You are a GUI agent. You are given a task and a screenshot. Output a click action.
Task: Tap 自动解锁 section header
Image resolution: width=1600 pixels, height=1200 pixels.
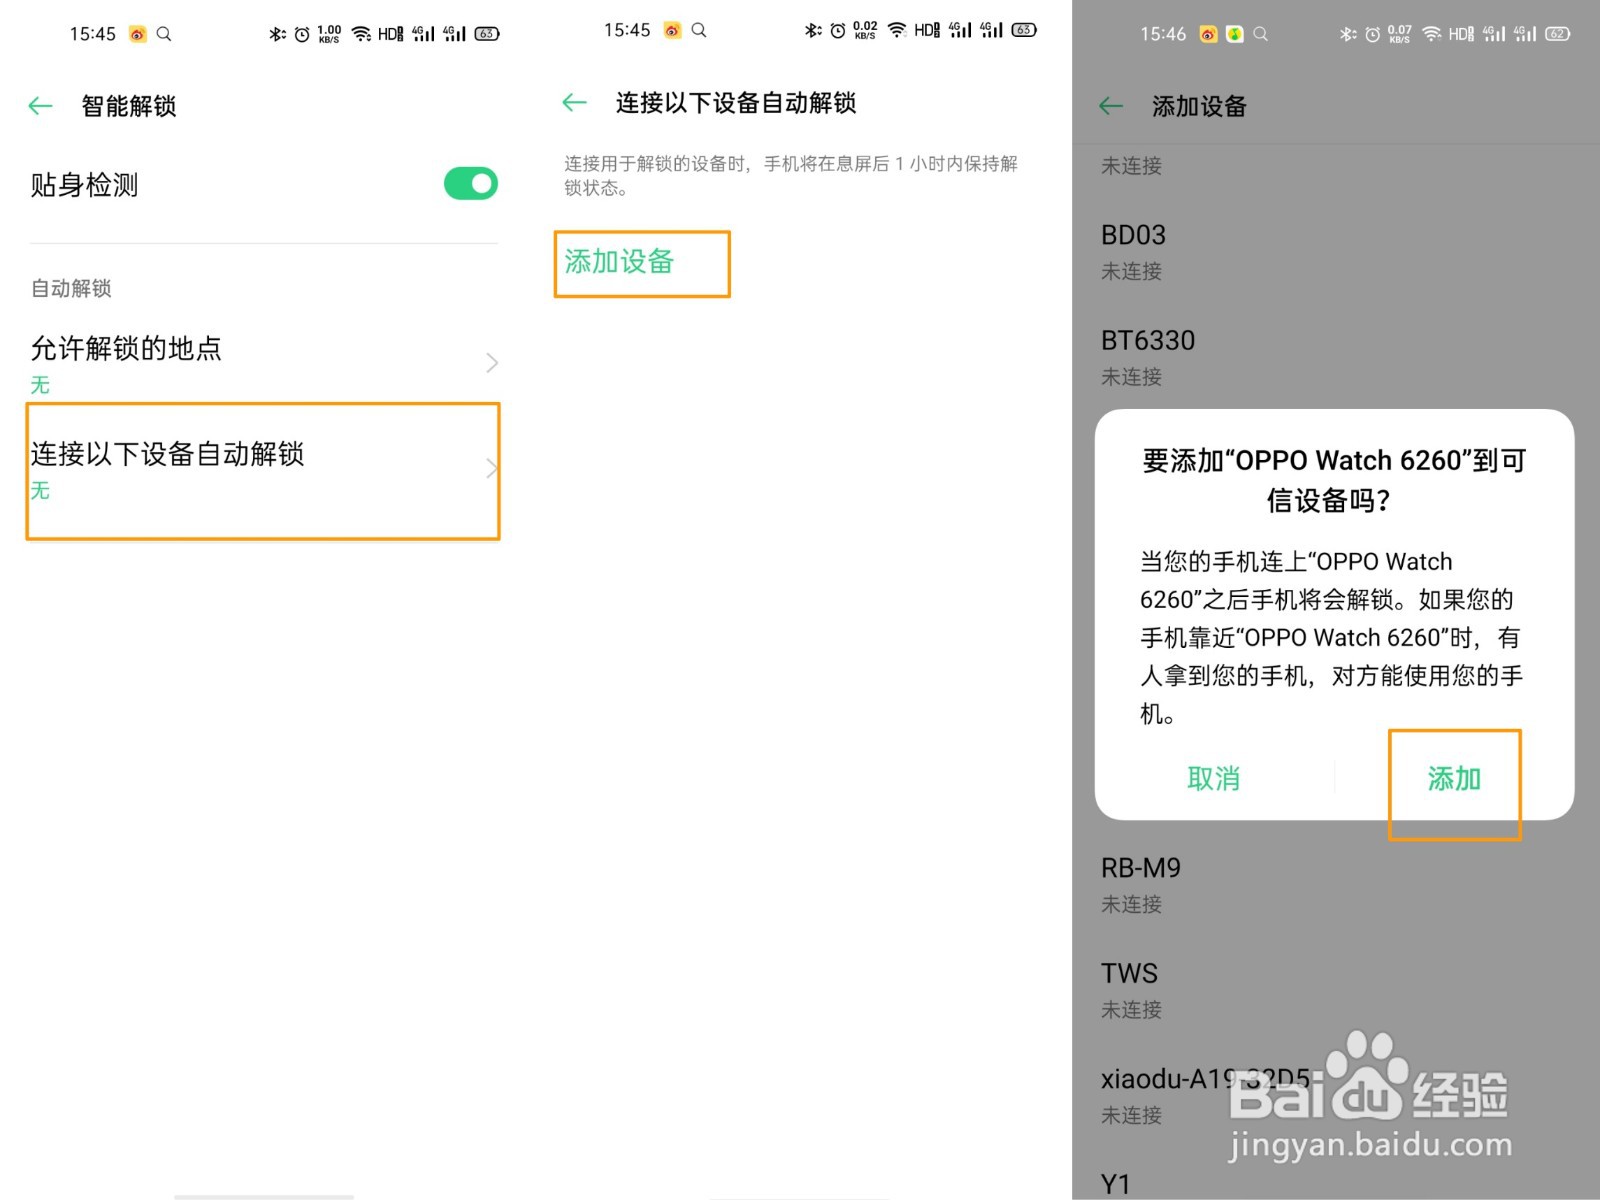coord(71,289)
